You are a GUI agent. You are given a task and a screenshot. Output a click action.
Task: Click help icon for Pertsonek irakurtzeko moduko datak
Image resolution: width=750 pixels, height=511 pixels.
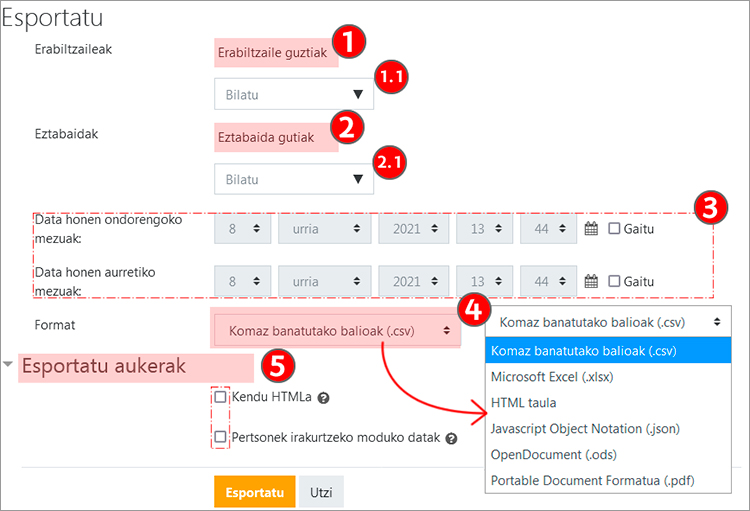tap(451, 438)
